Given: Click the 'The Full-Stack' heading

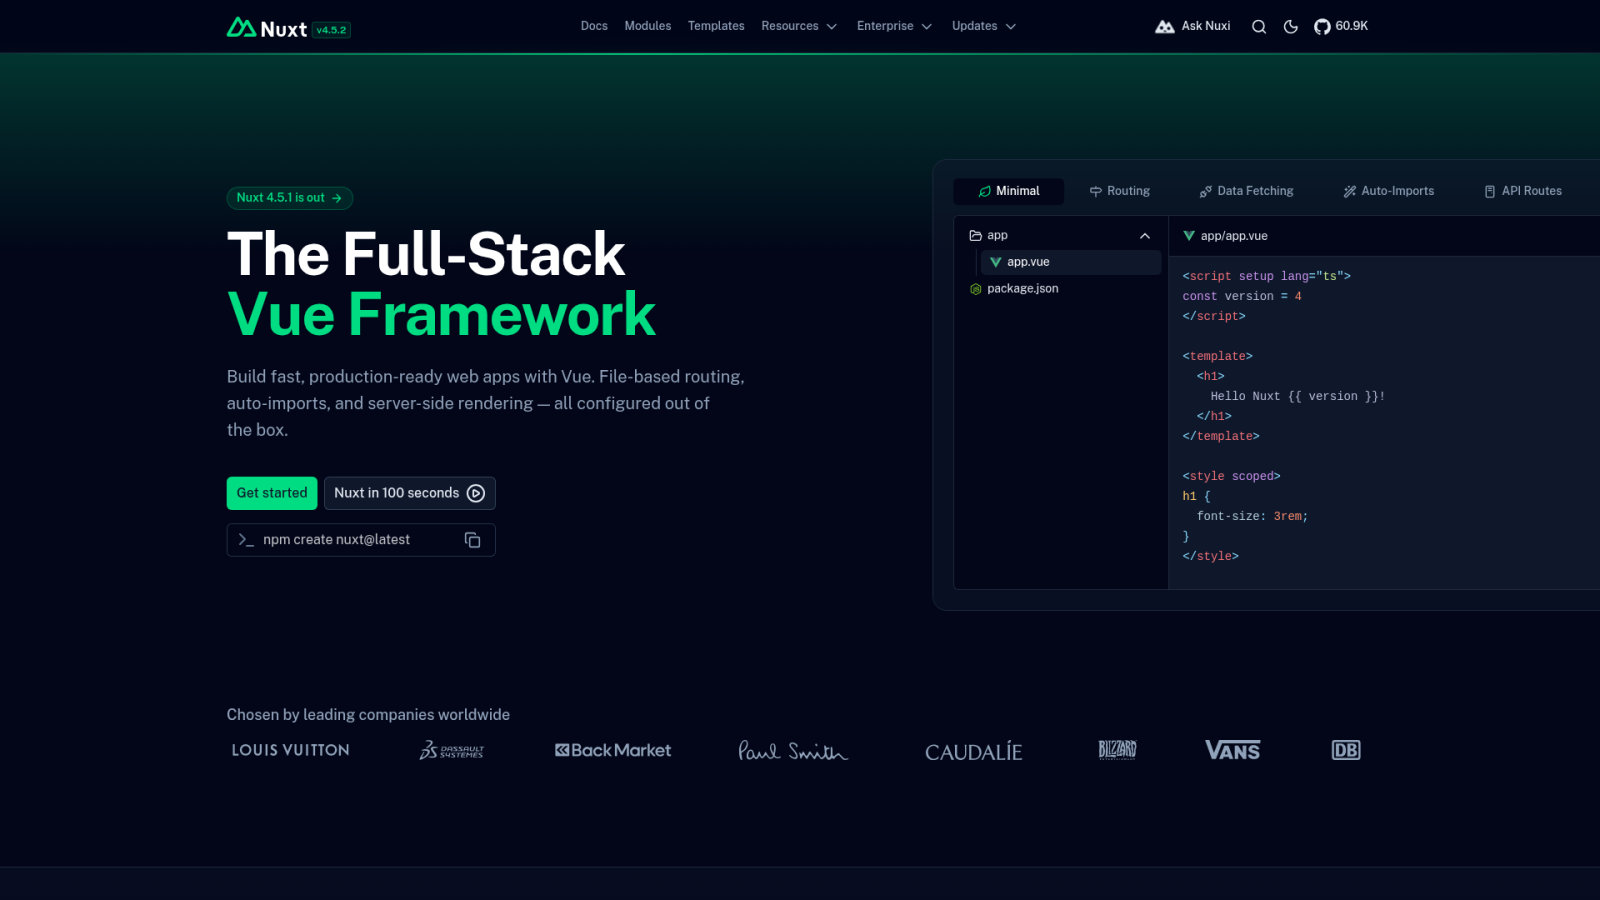Looking at the screenshot, I should 426,254.
